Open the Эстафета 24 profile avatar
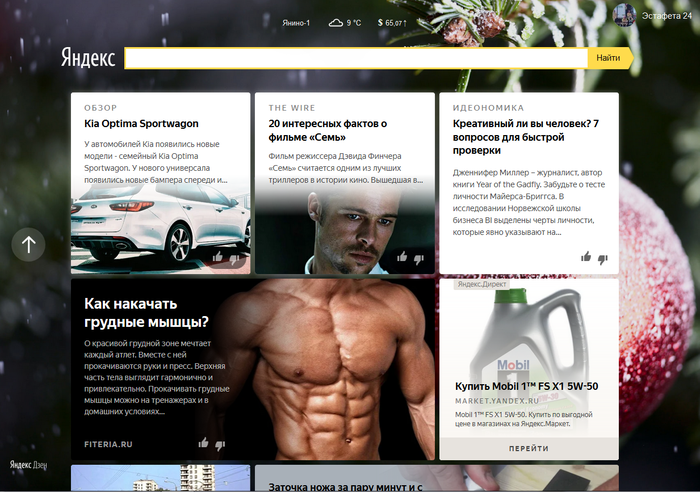Image resolution: width=700 pixels, height=492 pixels. point(624,15)
